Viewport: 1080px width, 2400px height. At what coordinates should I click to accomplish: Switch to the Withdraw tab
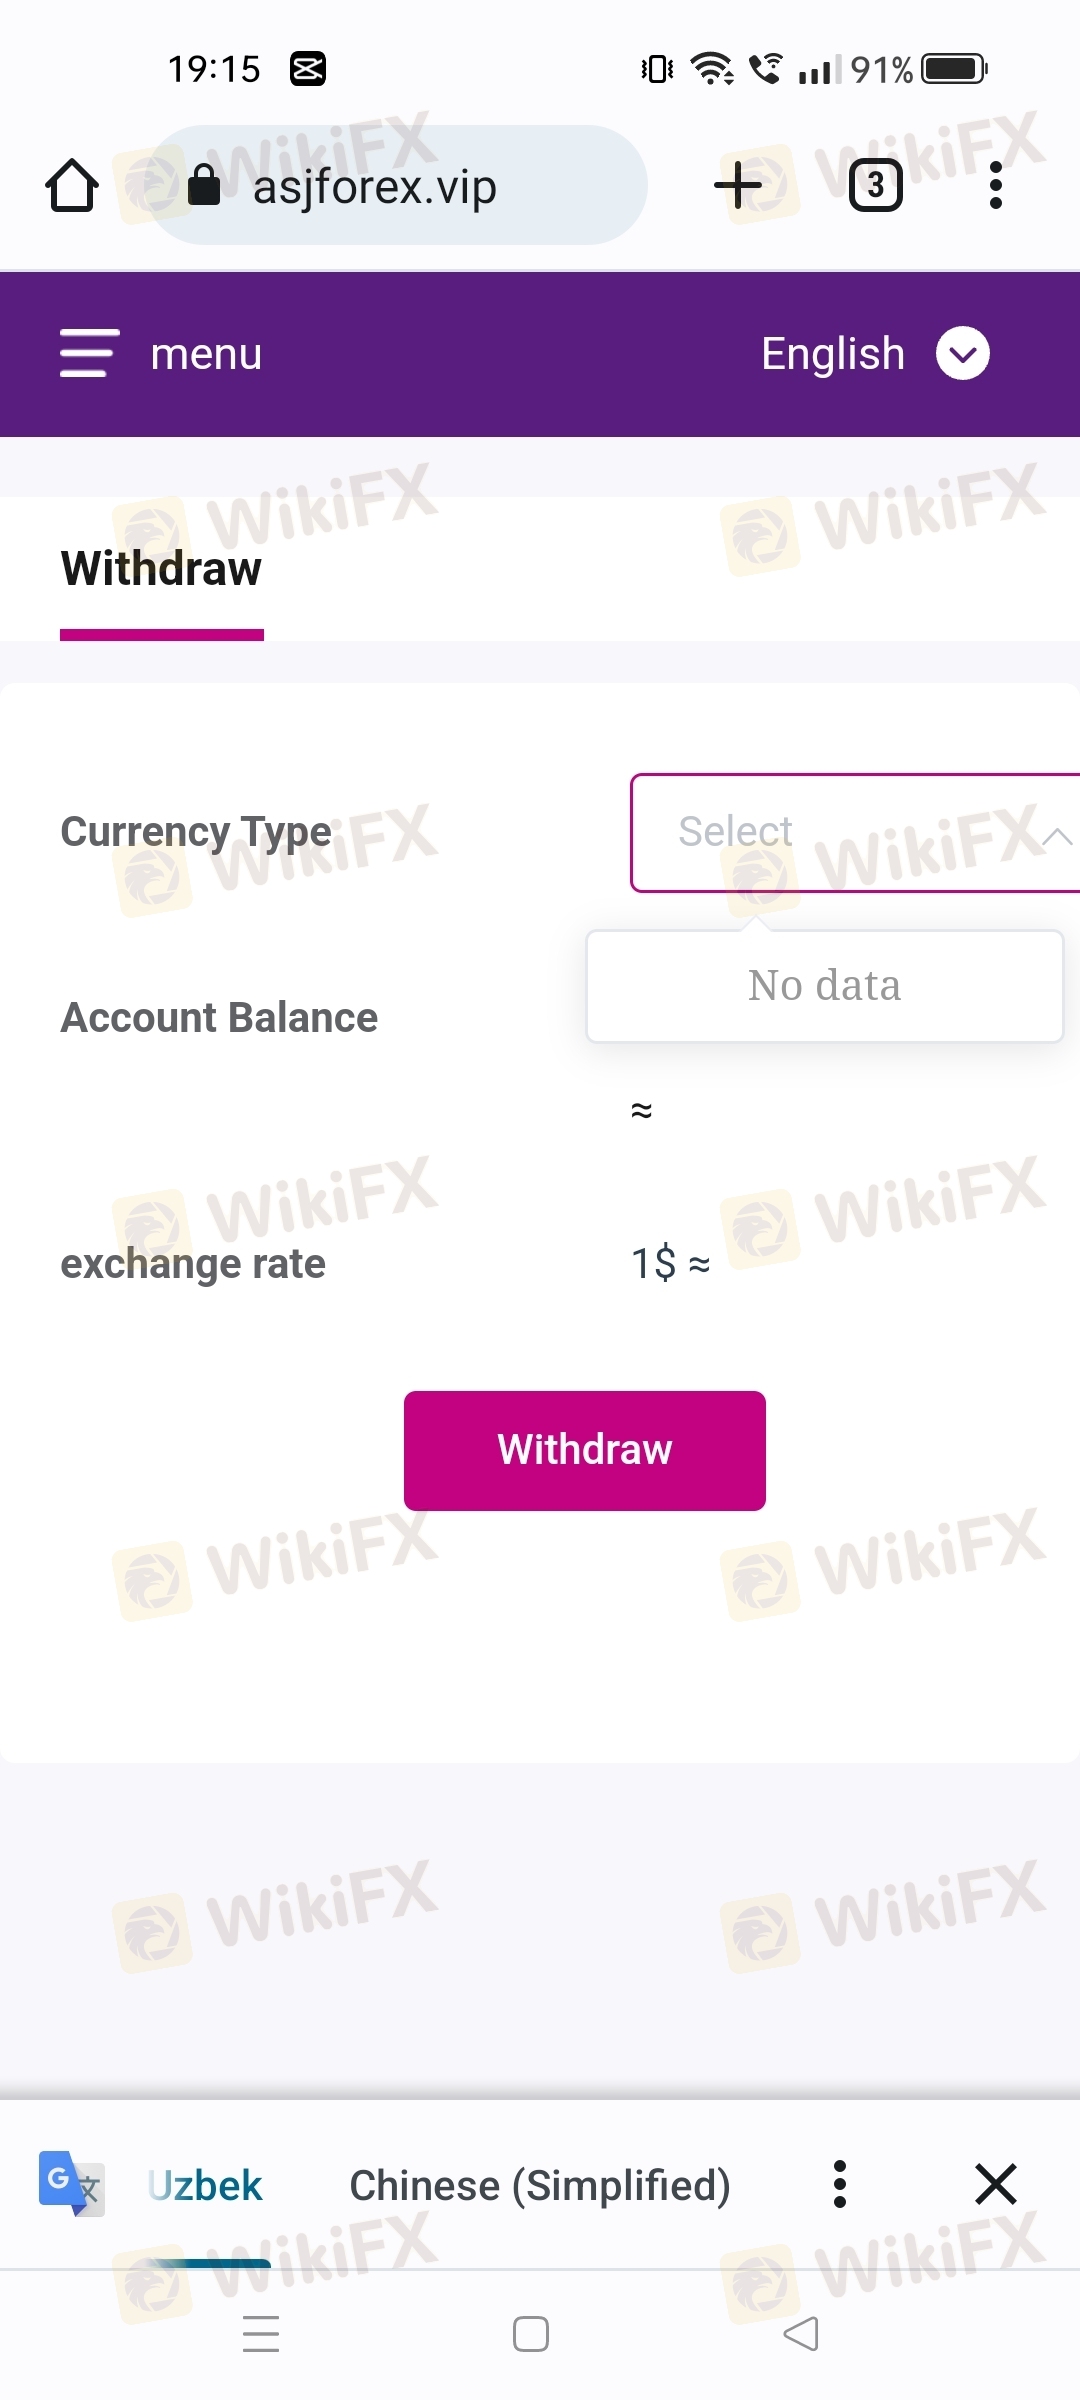coord(161,569)
